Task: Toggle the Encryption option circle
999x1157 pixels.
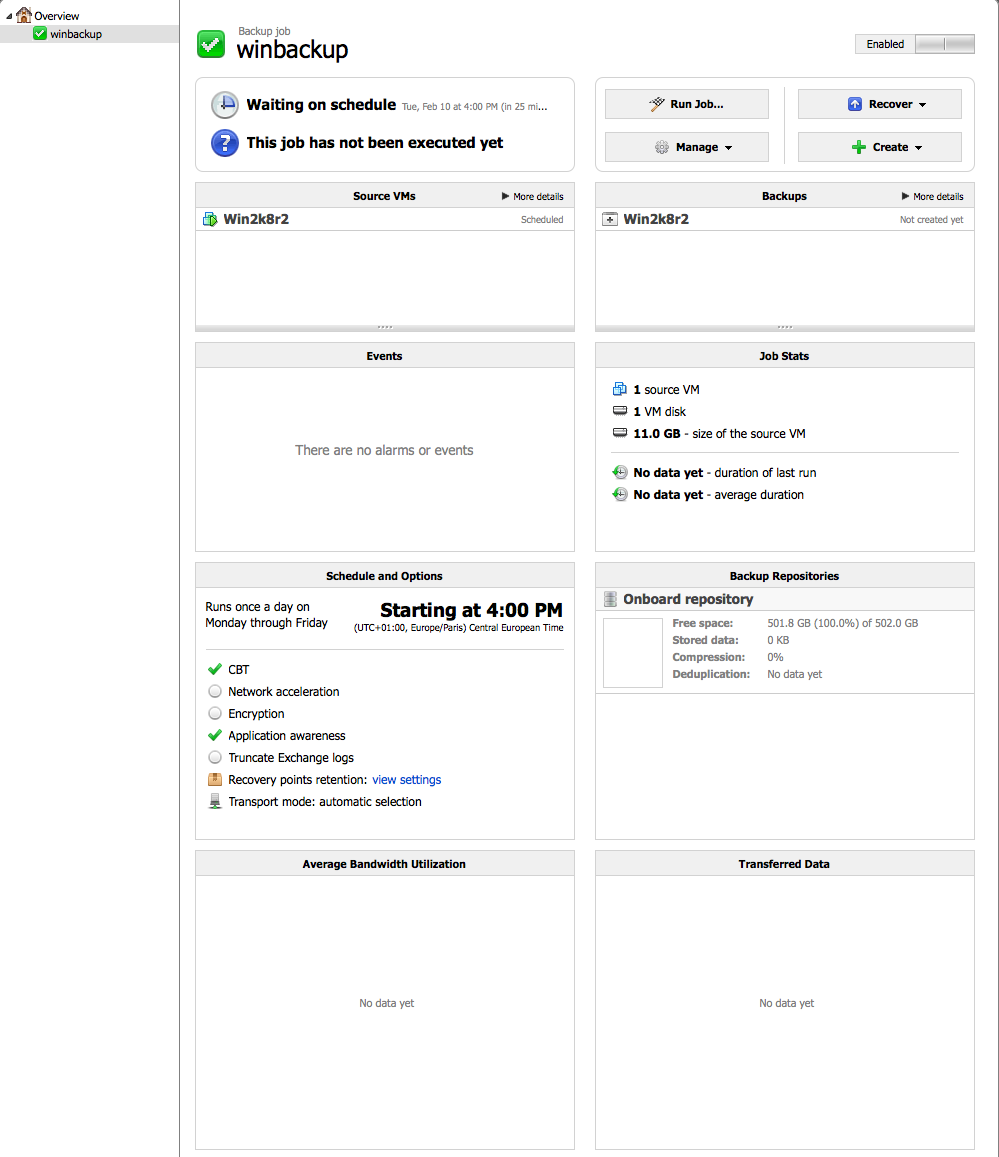Action: click(215, 714)
